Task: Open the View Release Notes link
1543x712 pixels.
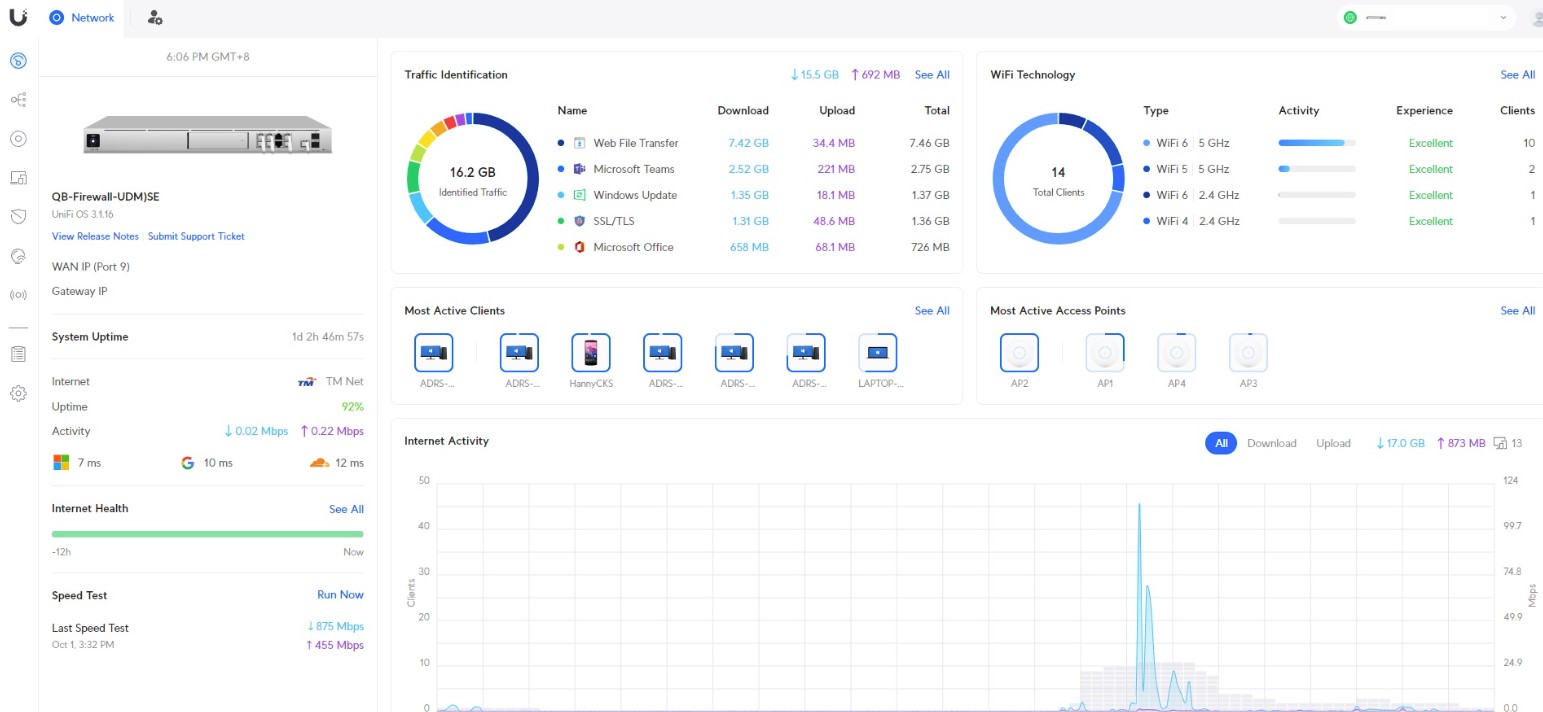Action: pyautogui.click(x=95, y=236)
